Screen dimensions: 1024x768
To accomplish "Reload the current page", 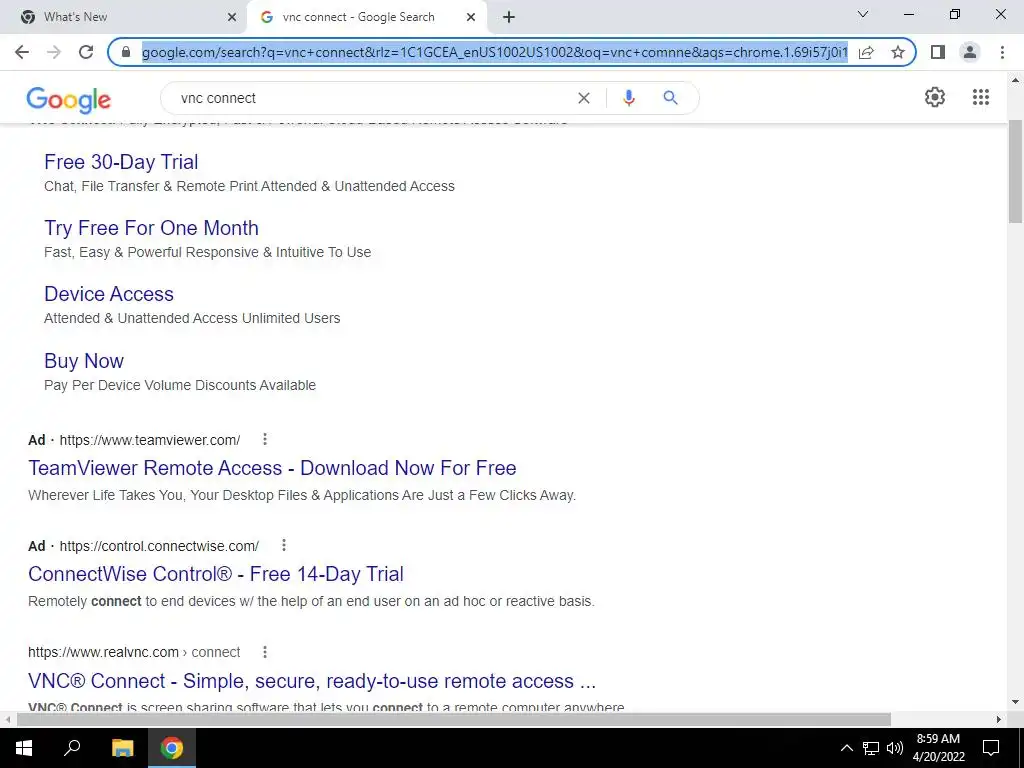I will click(86, 52).
